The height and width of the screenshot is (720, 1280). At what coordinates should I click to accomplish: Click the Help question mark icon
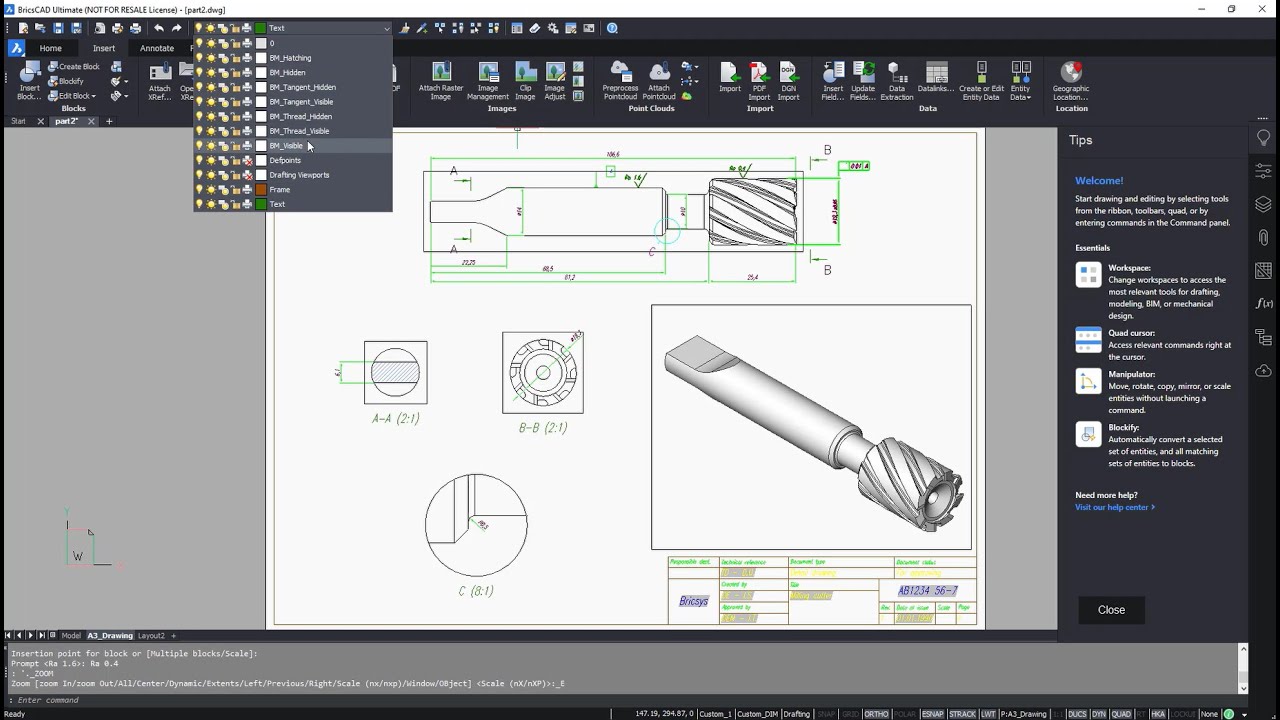tap(612, 28)
